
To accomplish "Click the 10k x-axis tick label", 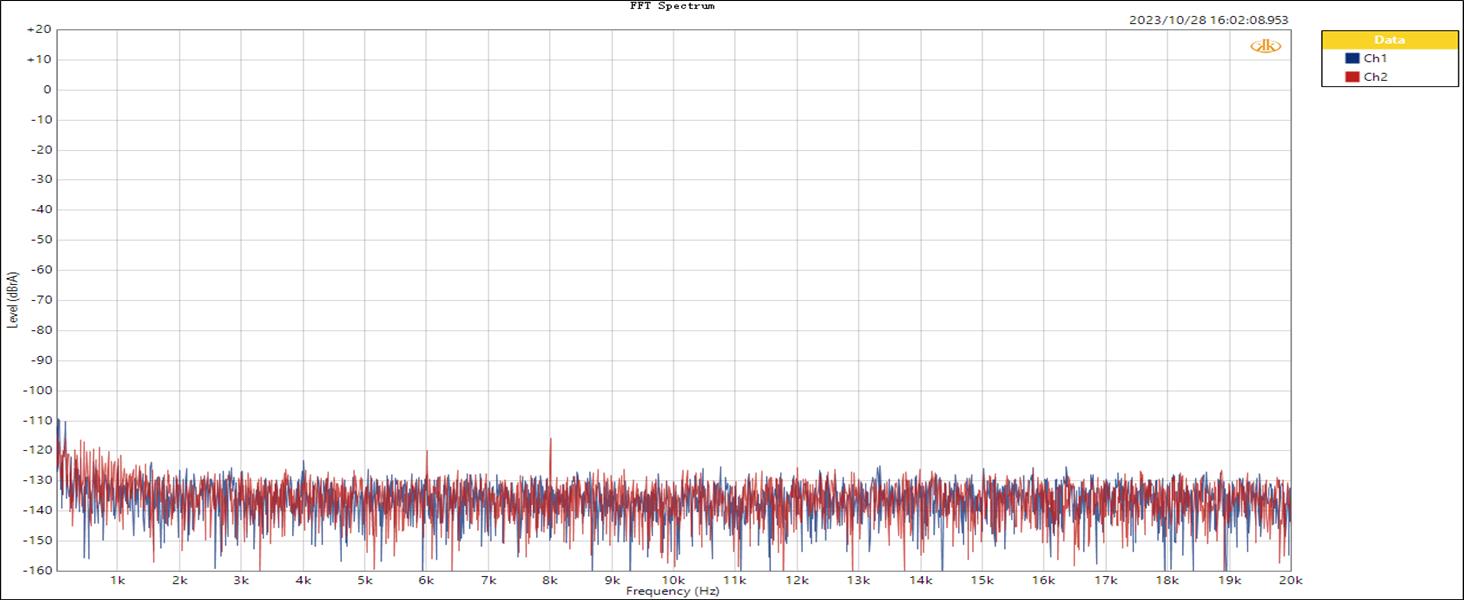I will (x=673, y=580).
